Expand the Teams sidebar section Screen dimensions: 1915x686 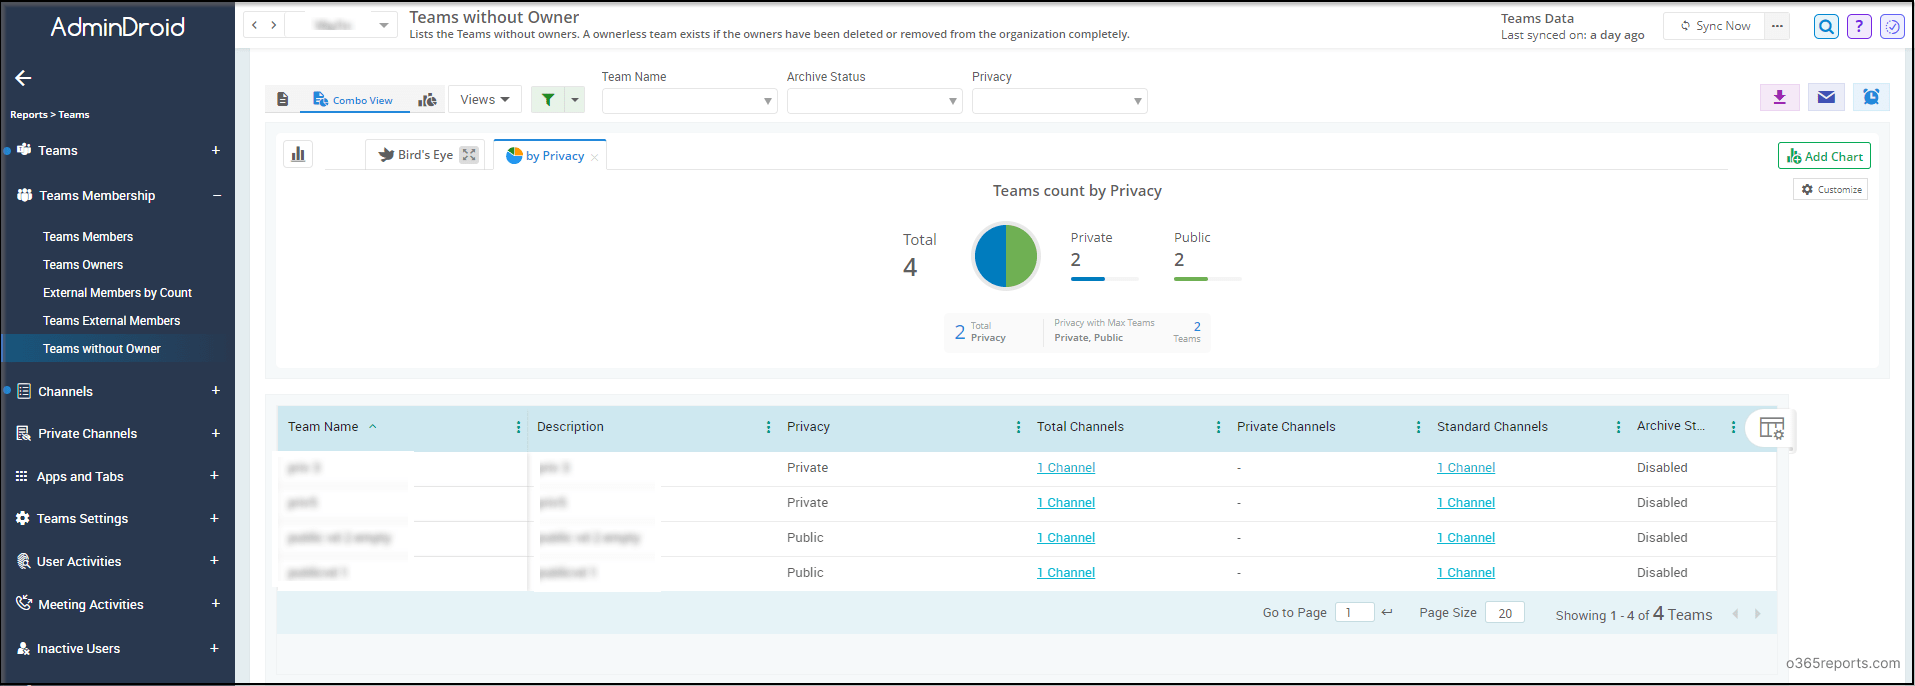[216, 150]
